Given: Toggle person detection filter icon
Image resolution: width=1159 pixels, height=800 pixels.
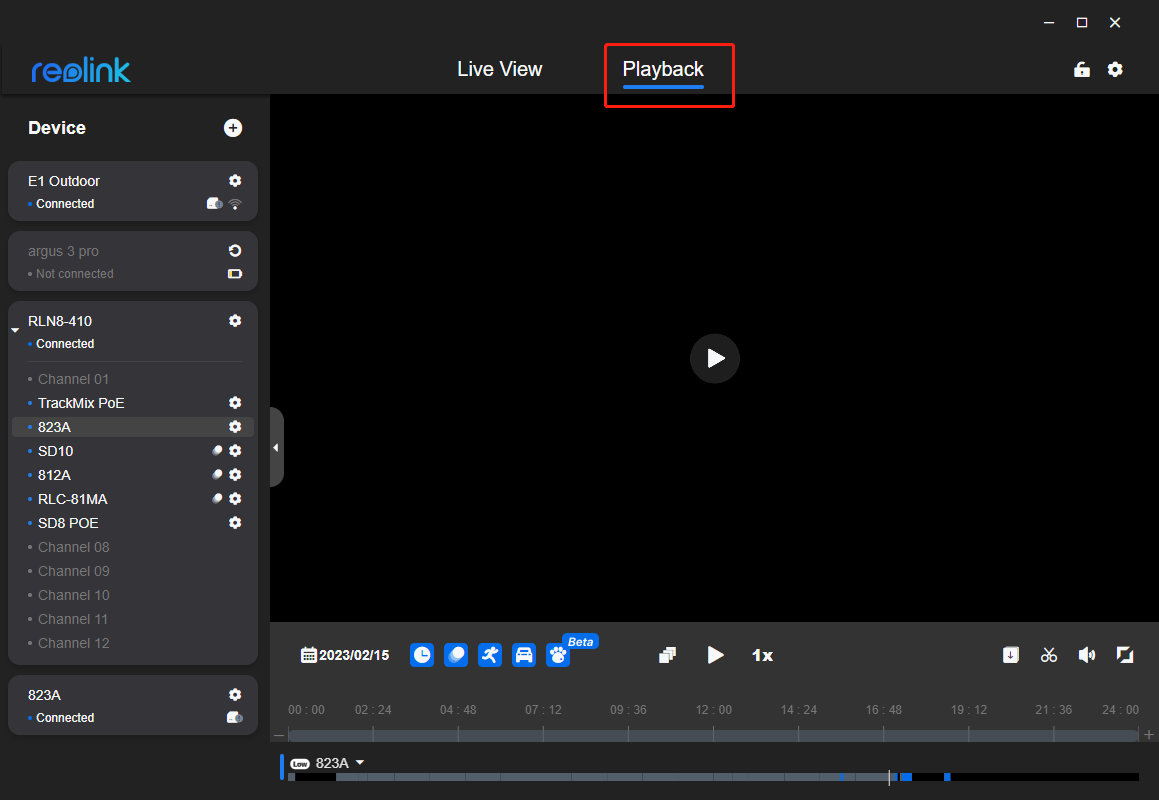Looking at the screenshot, I should [490, 655].
